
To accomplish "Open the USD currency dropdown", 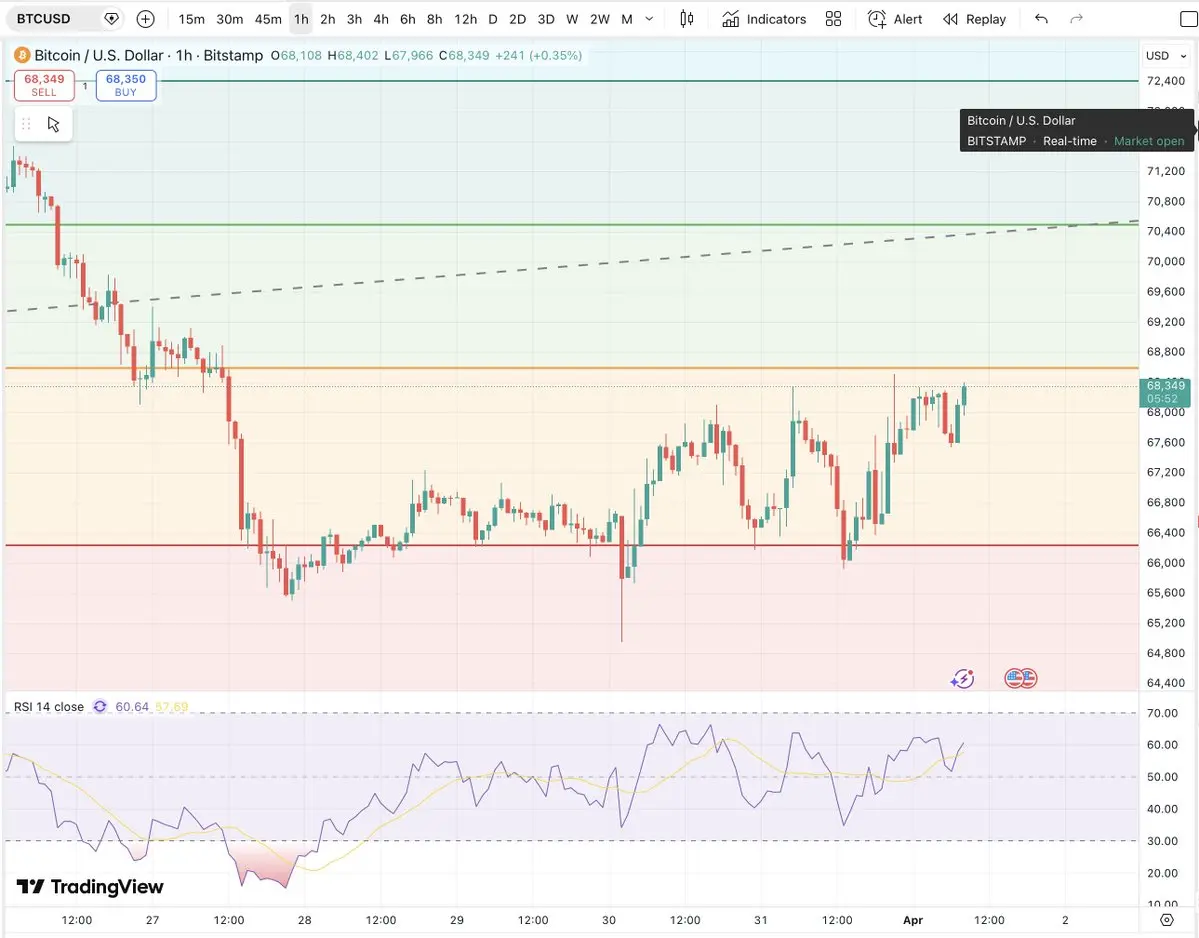I will pyautogui.click(x=1165, y=56).
